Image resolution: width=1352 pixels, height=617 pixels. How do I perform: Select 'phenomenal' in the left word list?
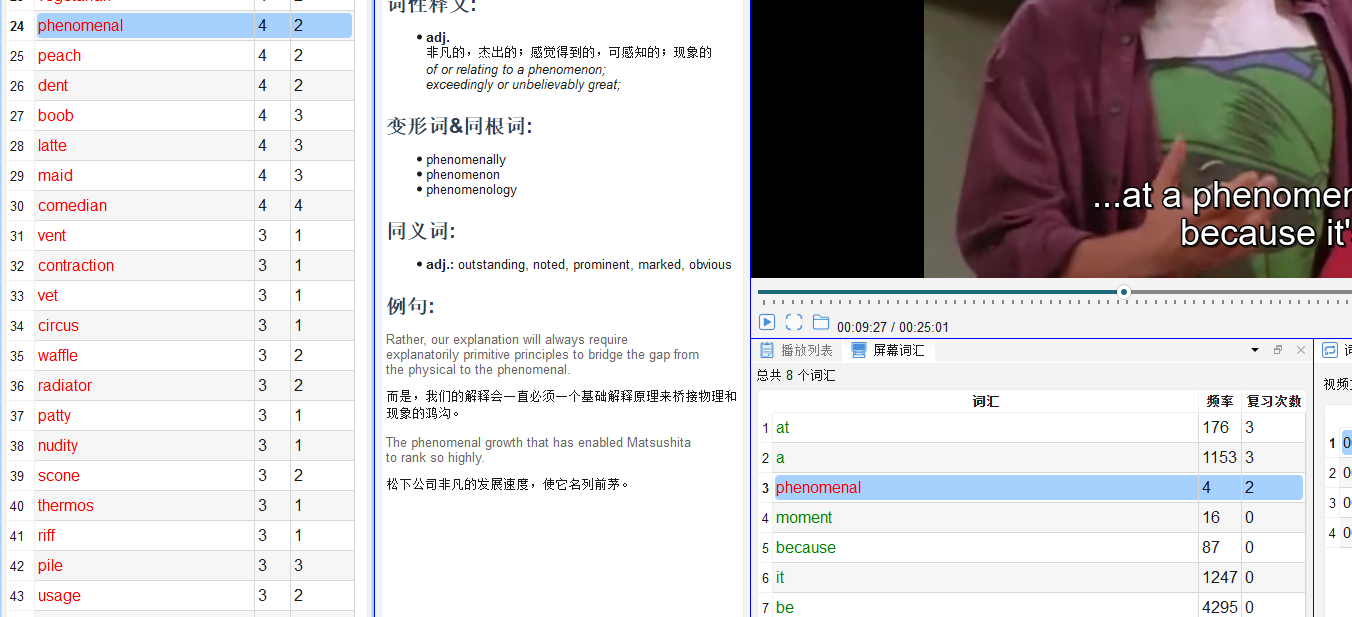(x=80, y=25)
